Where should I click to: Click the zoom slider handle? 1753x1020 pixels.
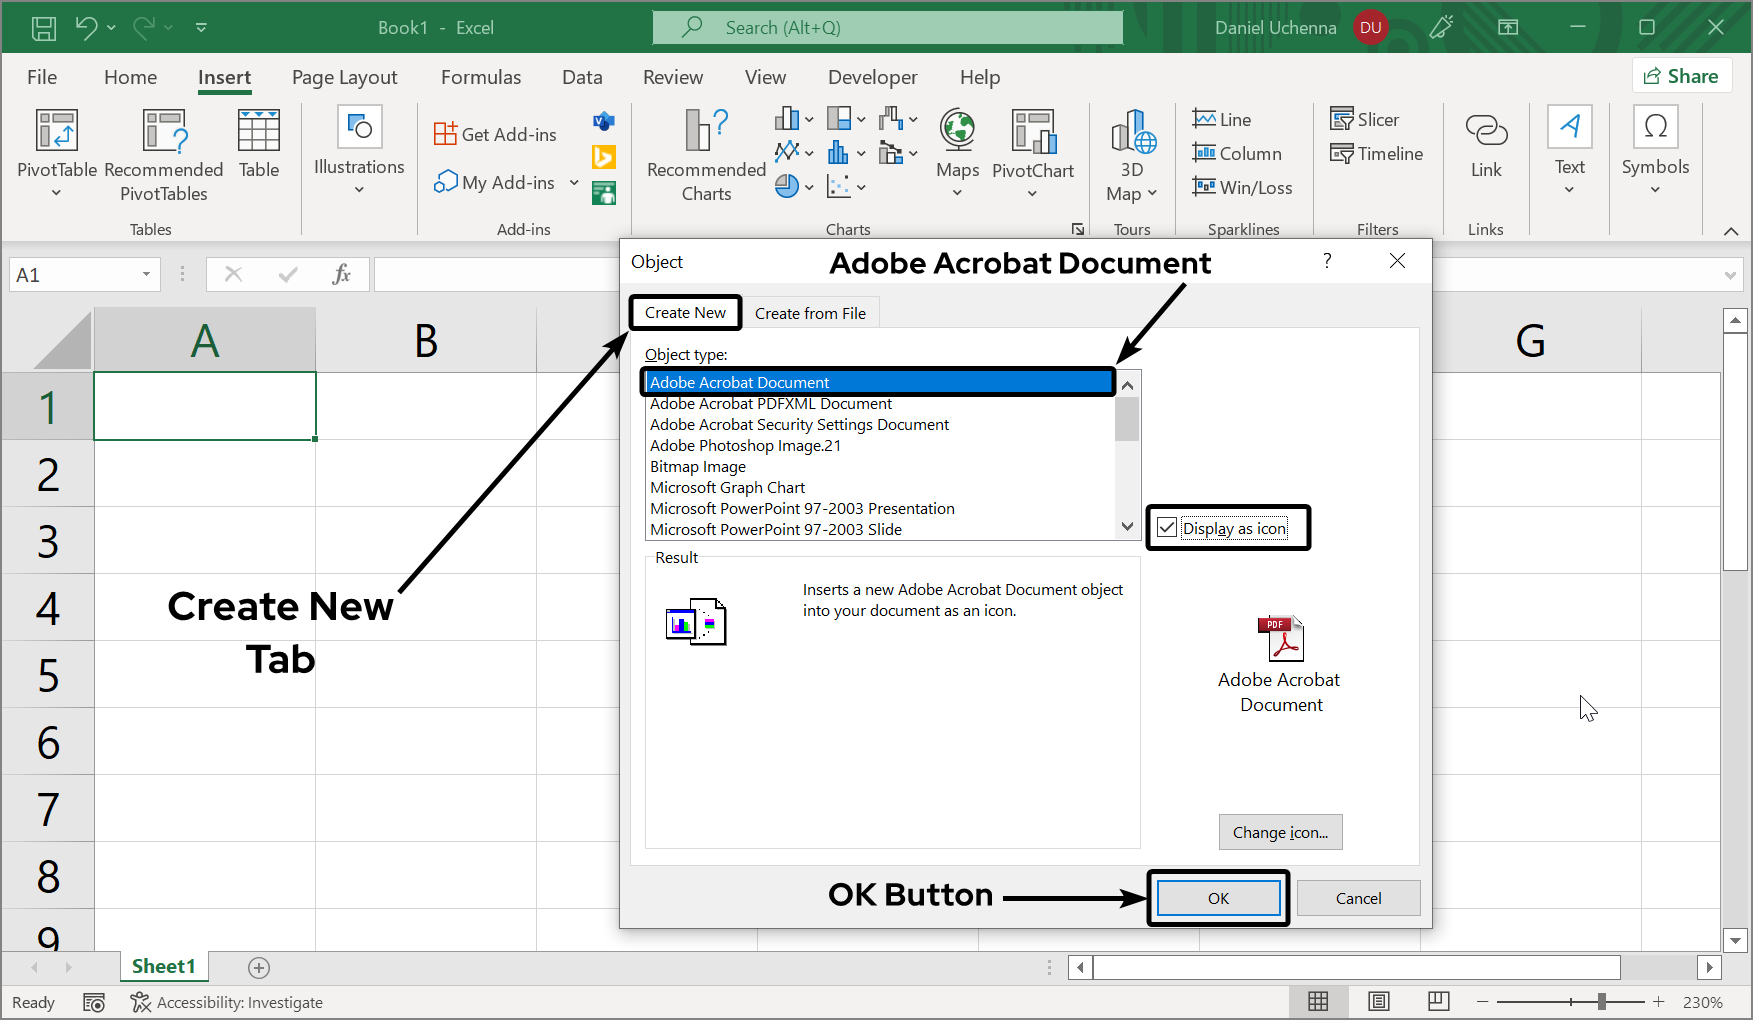pyautogui.click(x=1602, y=1002)
